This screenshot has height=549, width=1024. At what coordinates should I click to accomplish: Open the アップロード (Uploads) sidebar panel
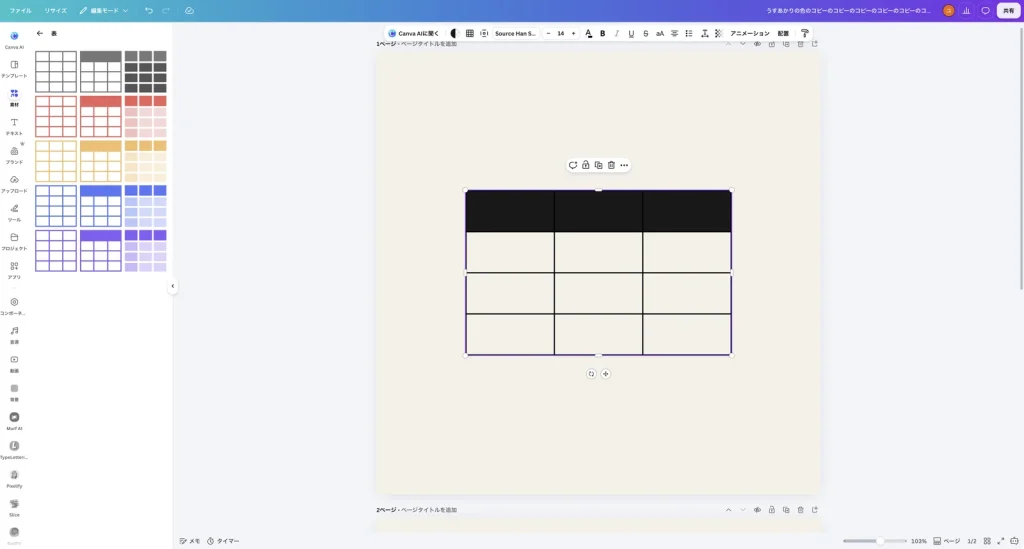pos(14,183)
